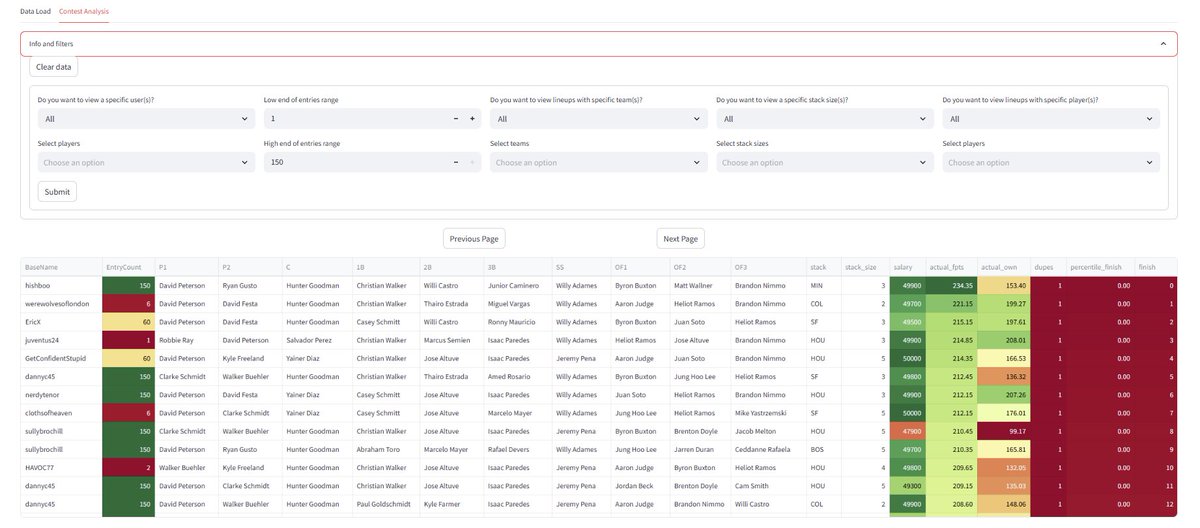The width and height of the screenshot is (1200, 528).
Task: Click the 99.17 actual_own cell
Action: (x=1004, y=431)
